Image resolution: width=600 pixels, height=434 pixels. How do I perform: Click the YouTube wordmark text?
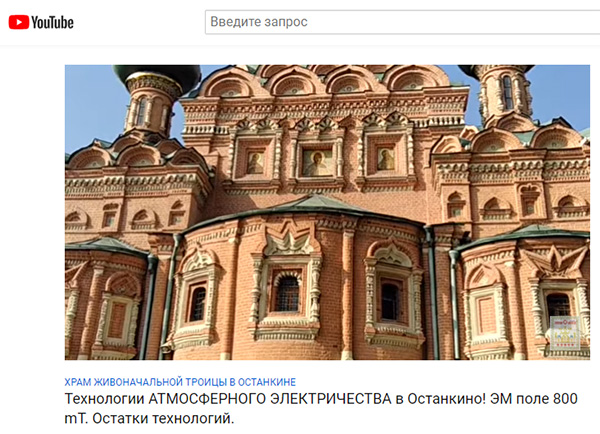pyautogui.click(x=52, y=22)
